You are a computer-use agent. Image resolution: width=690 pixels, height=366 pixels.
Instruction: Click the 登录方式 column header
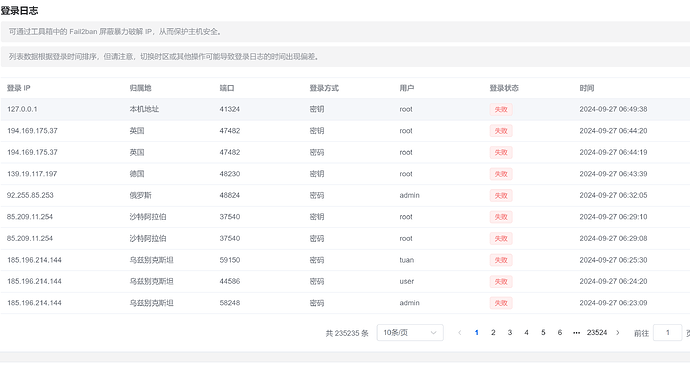(x=324, y=88)
